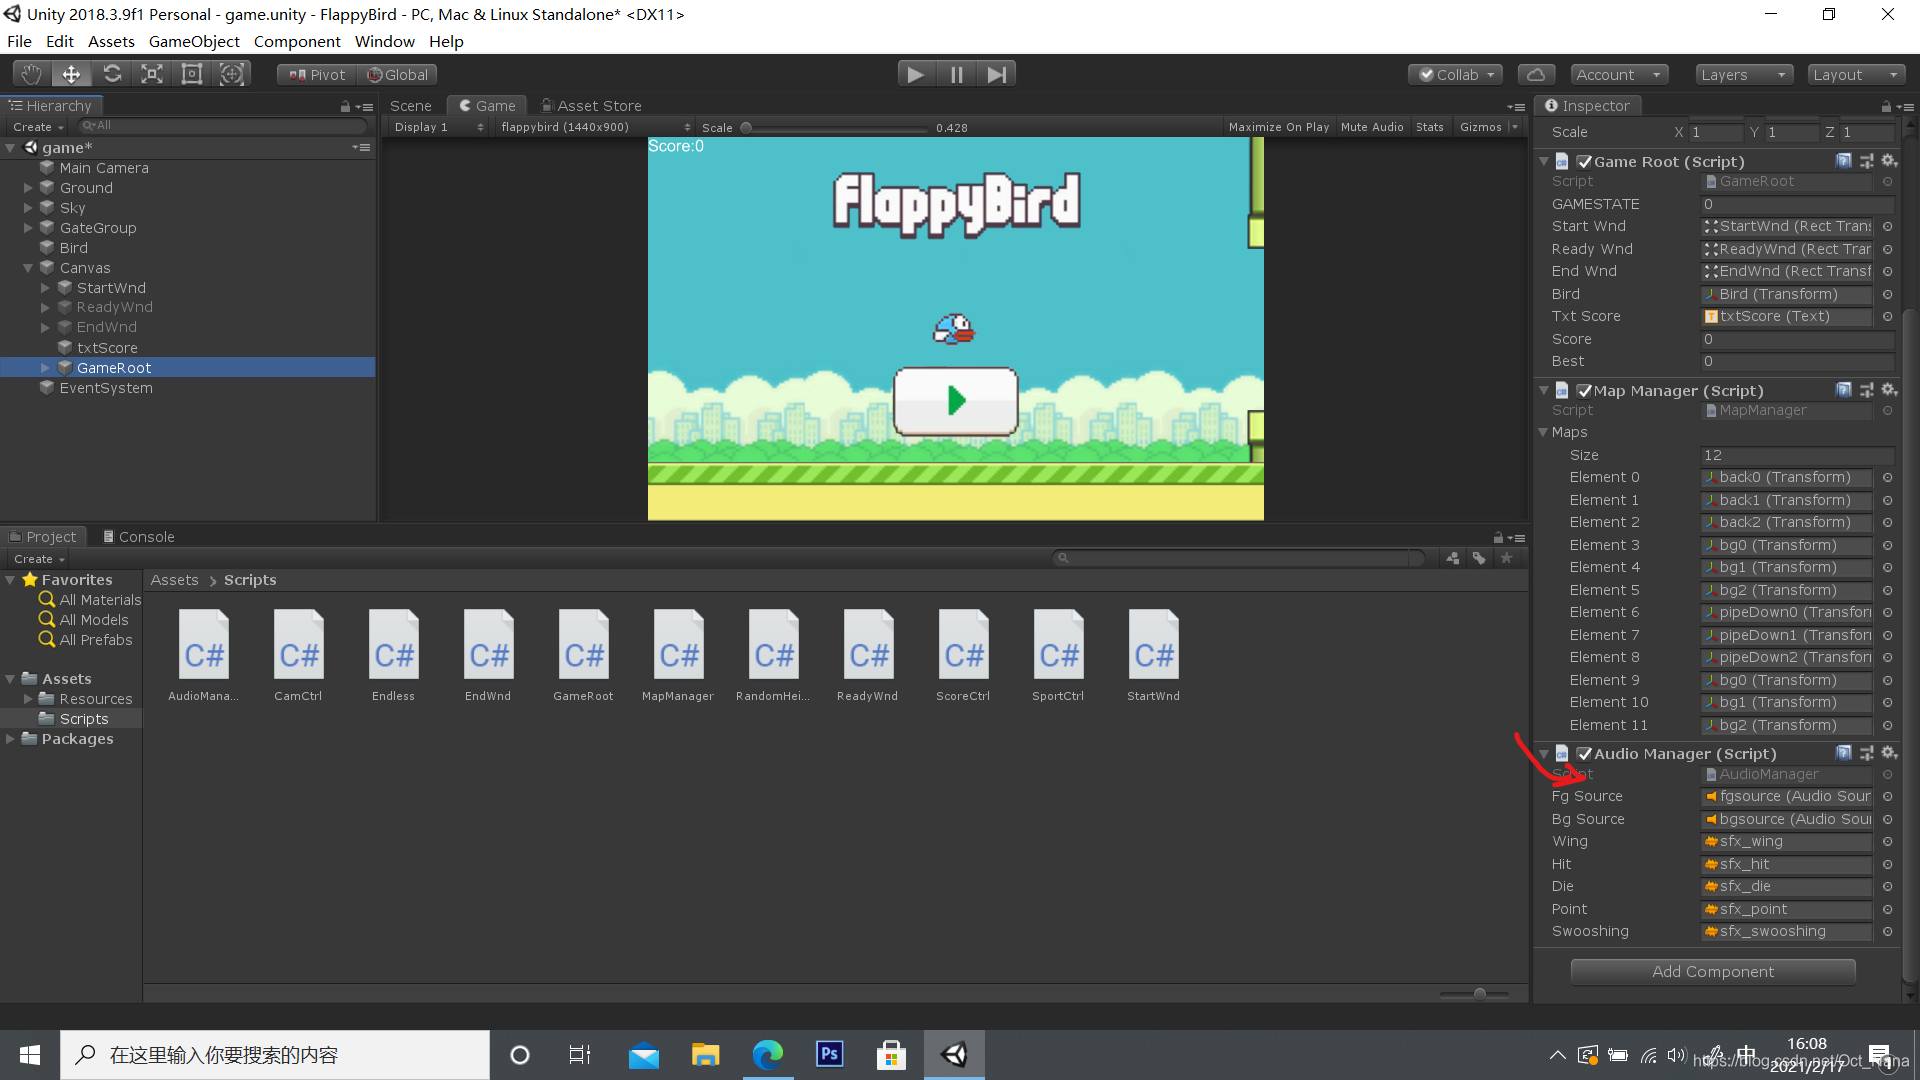Viewport: 1920px width, 1080px height.
Task: Toggle Mute Audio in Game view
Action: pos(1372,127)
